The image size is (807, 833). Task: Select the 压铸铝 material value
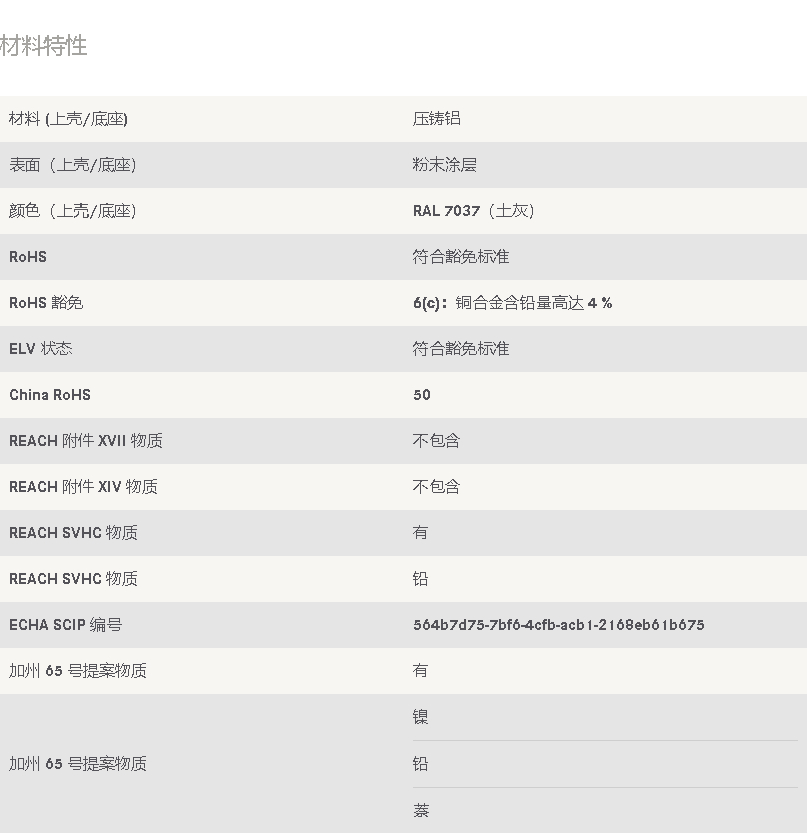436,118
